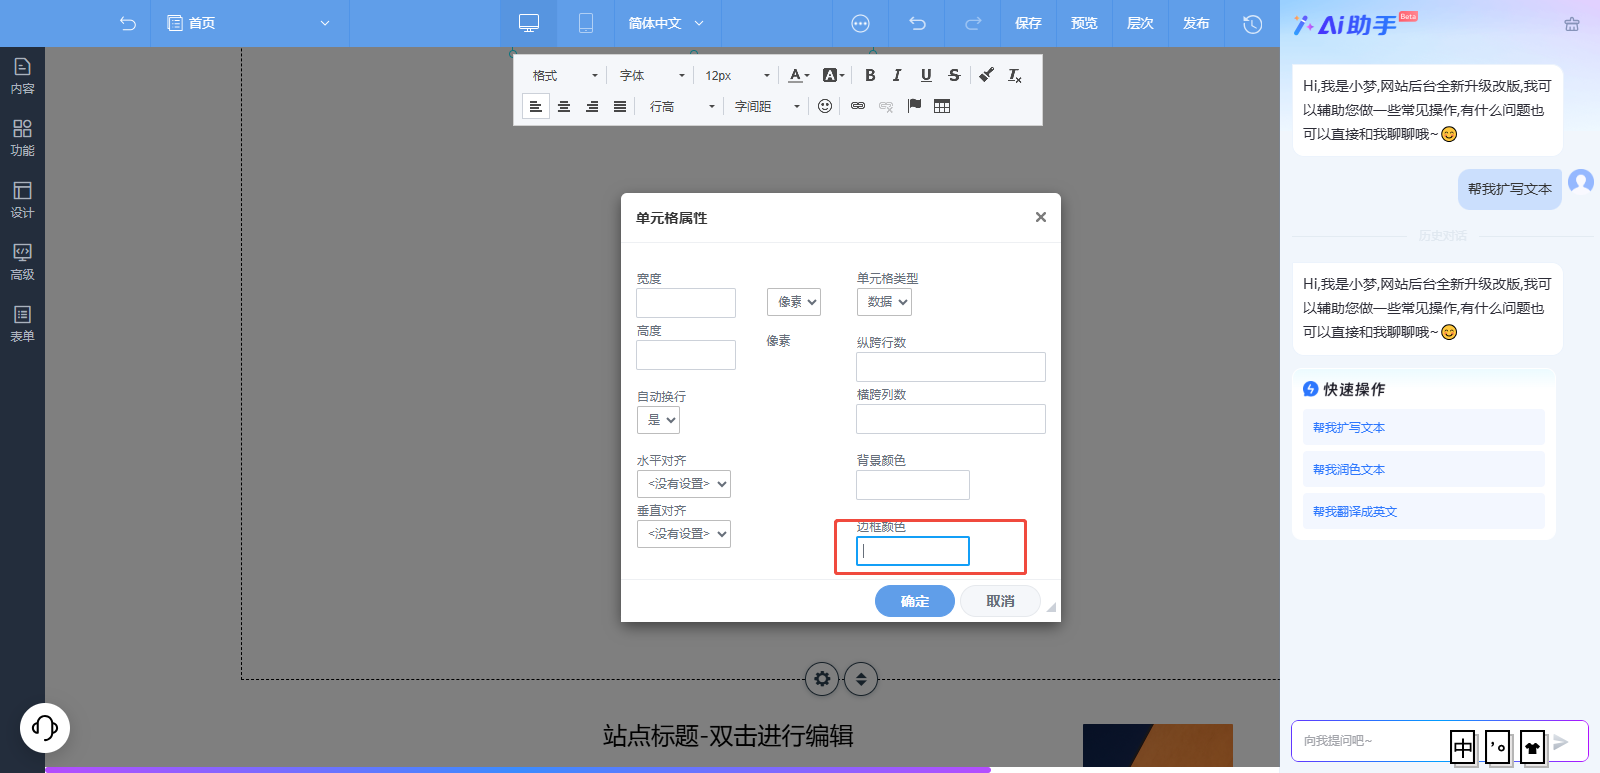The image size is (1600, 773).
Task: Click the 宽度 input field
Action: 686,303
